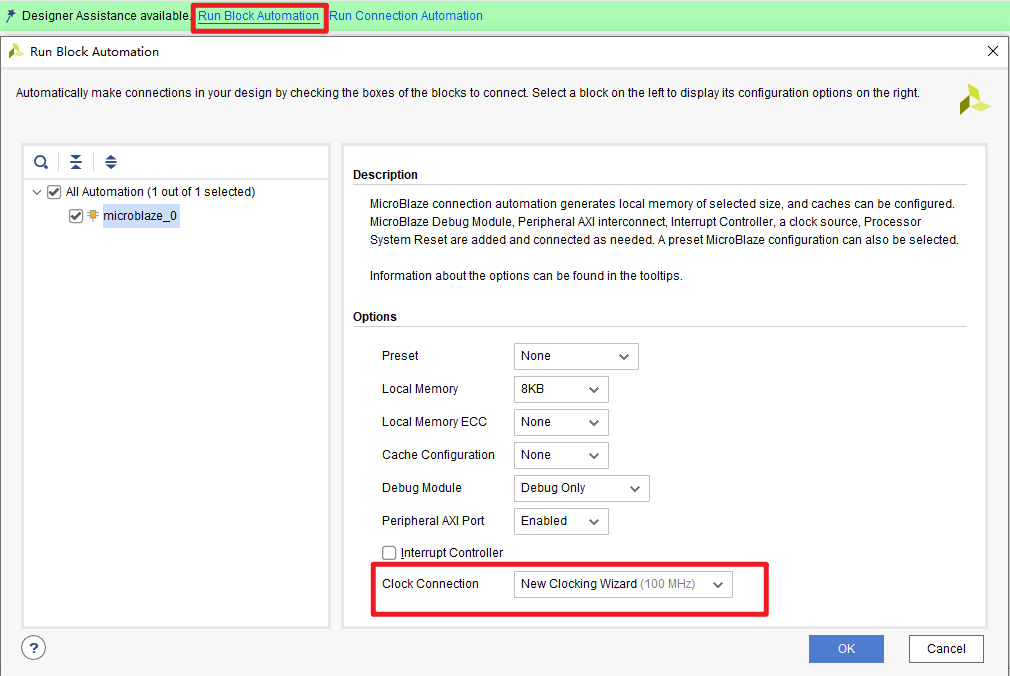This screenshot has height=676, width=1010.
Task: Close the Run Block Automation dialog
Action: 993,51
